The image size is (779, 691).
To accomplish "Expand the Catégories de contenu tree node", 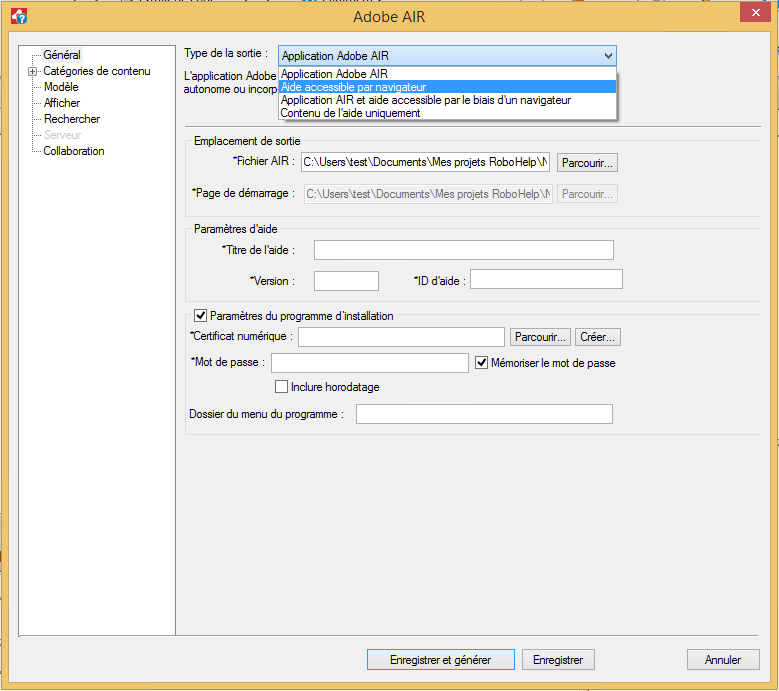I will coord(33,71).
